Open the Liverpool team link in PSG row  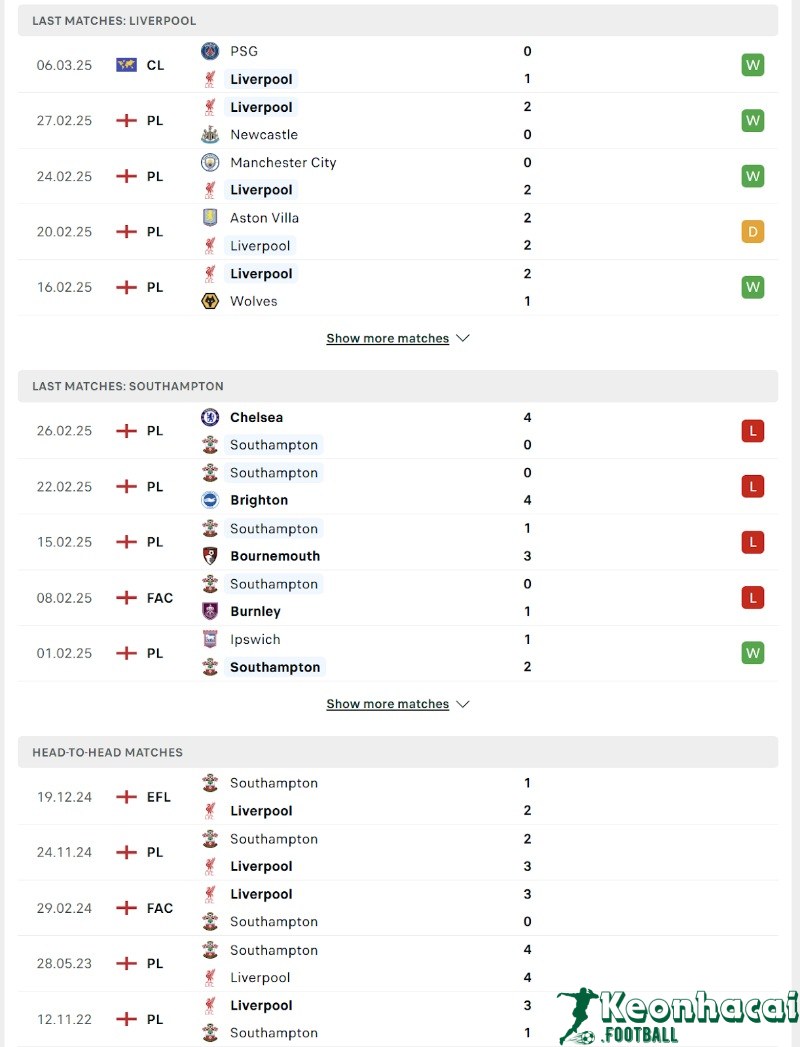[x=262, y=79]
